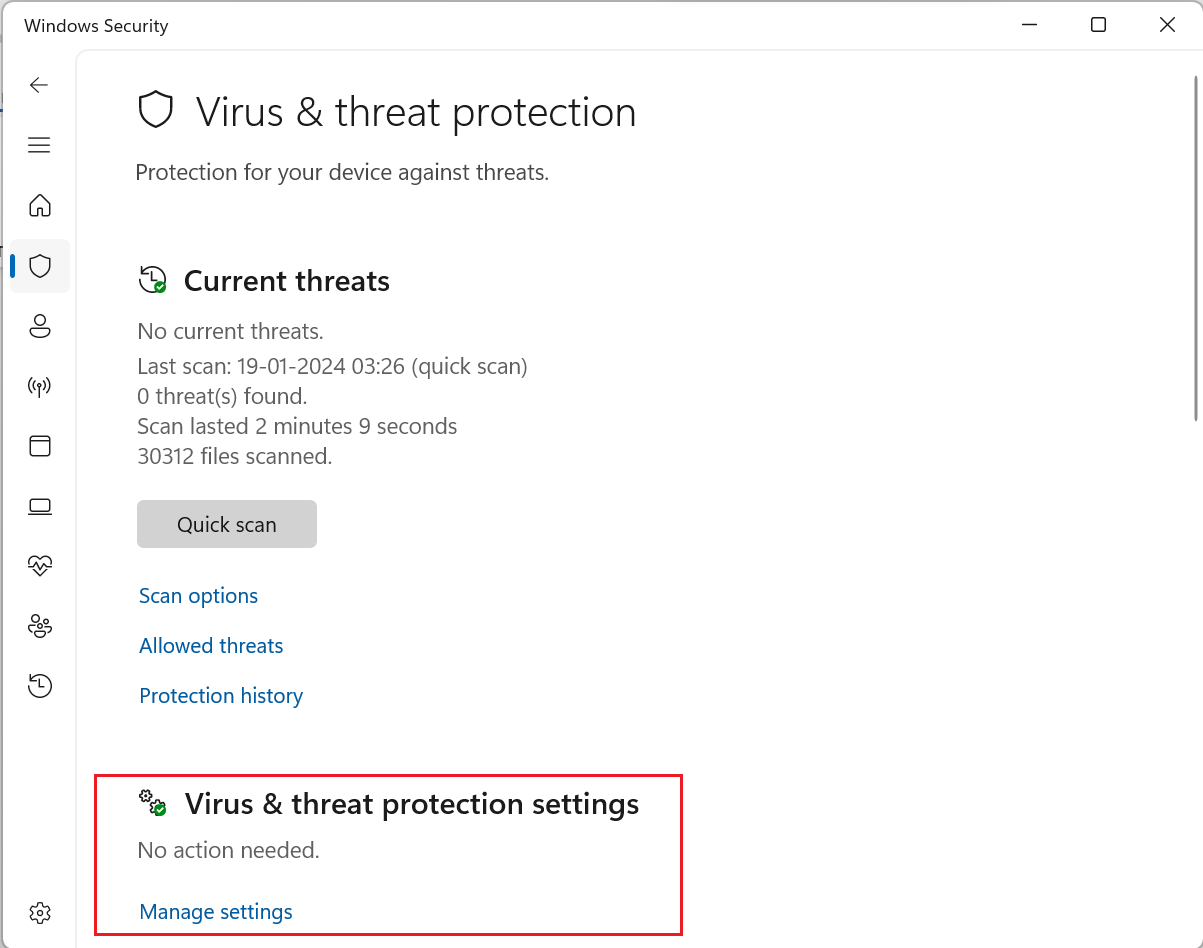The height and width of the screenshot is (948, 1203).
Task: Open App & browser control icon
Action: pos(39,446)
